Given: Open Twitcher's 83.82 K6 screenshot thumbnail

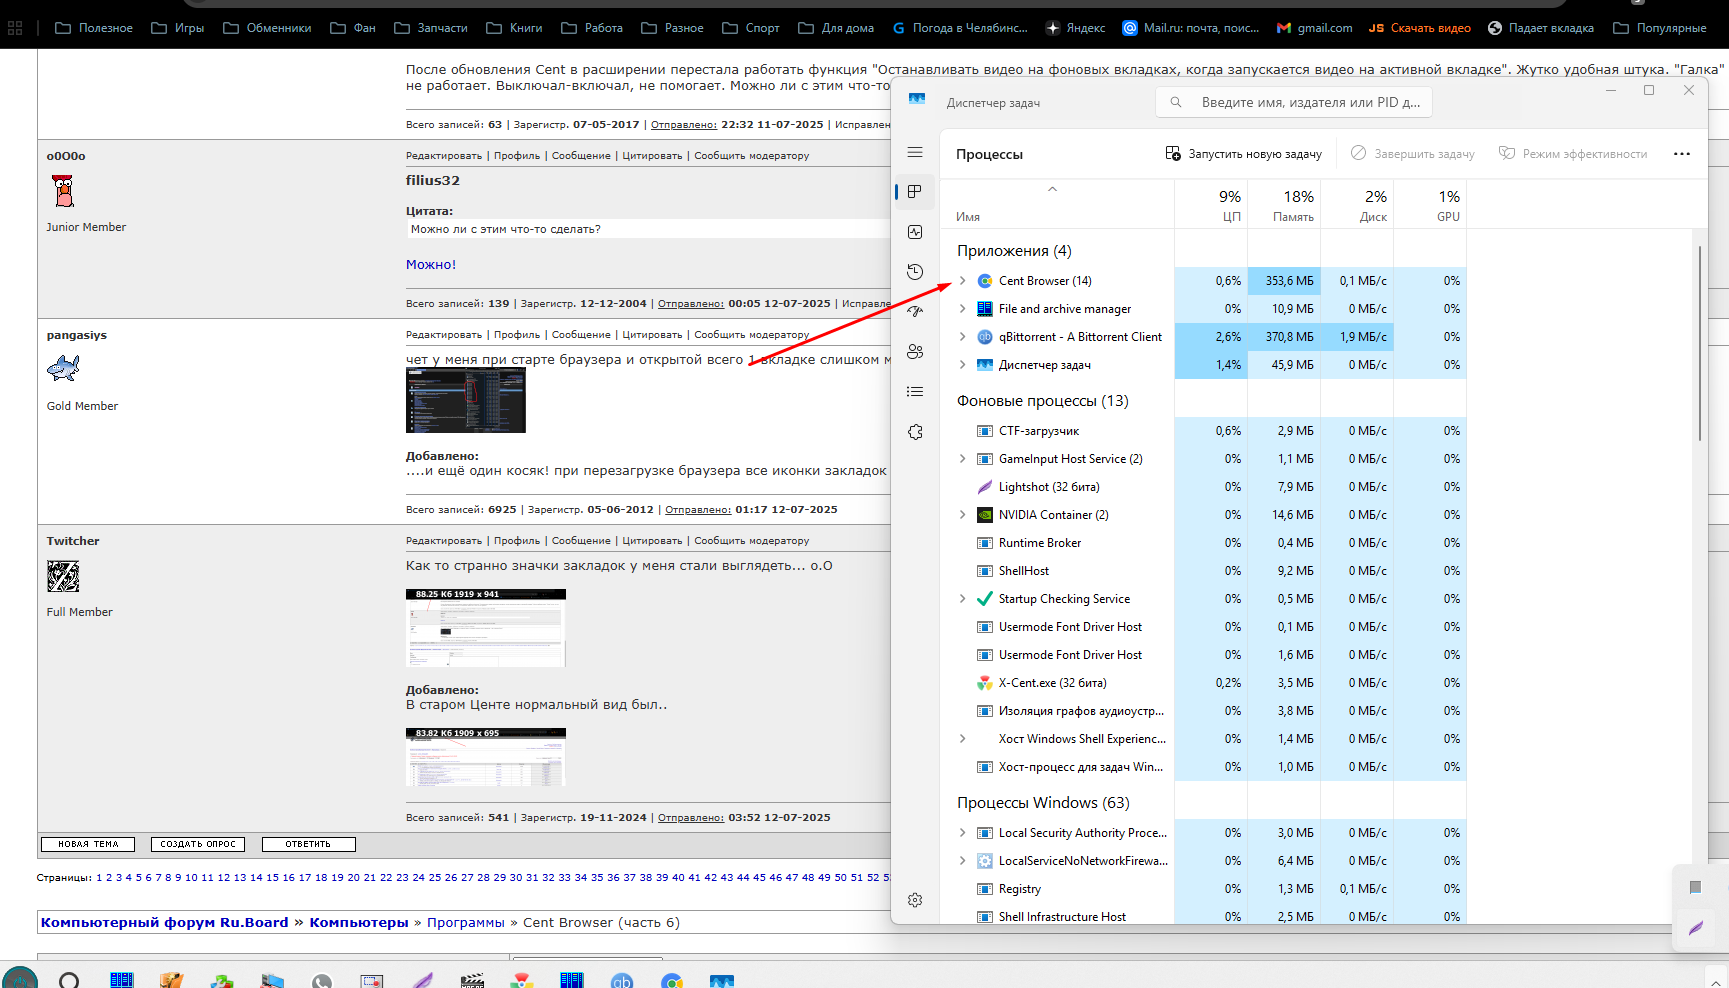Looking at the screenshot, I should pos(486,757).
